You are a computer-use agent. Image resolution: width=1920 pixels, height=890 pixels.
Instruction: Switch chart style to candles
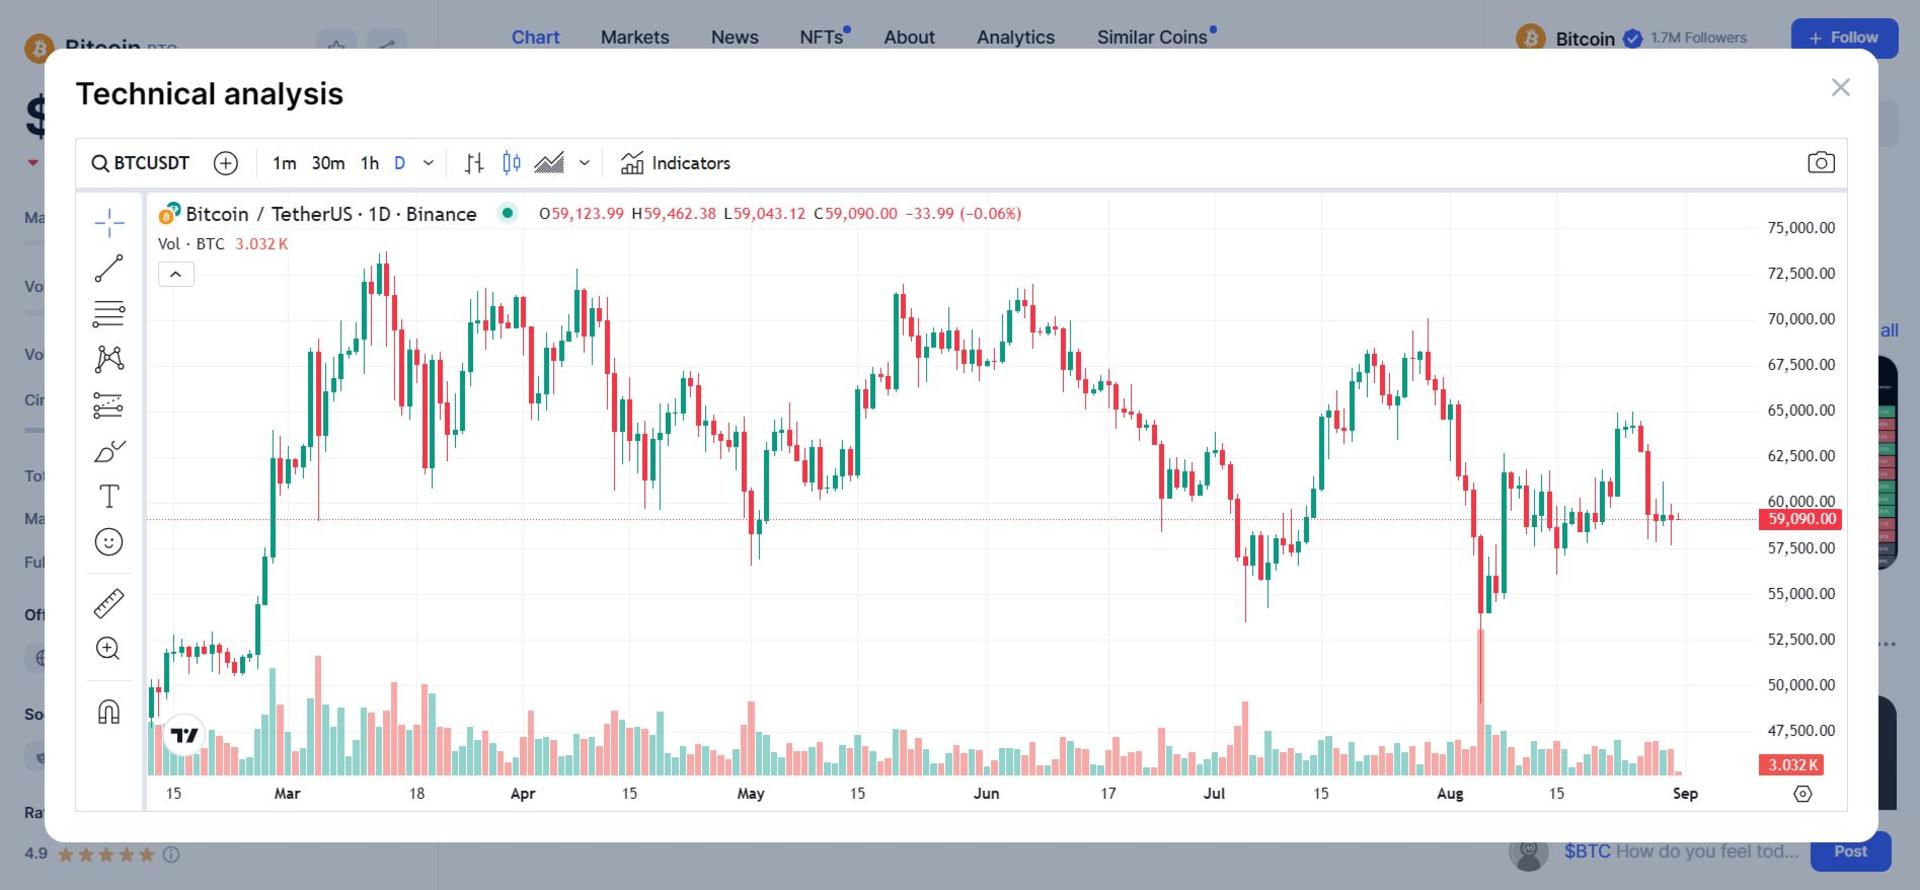tap(511, 163)
